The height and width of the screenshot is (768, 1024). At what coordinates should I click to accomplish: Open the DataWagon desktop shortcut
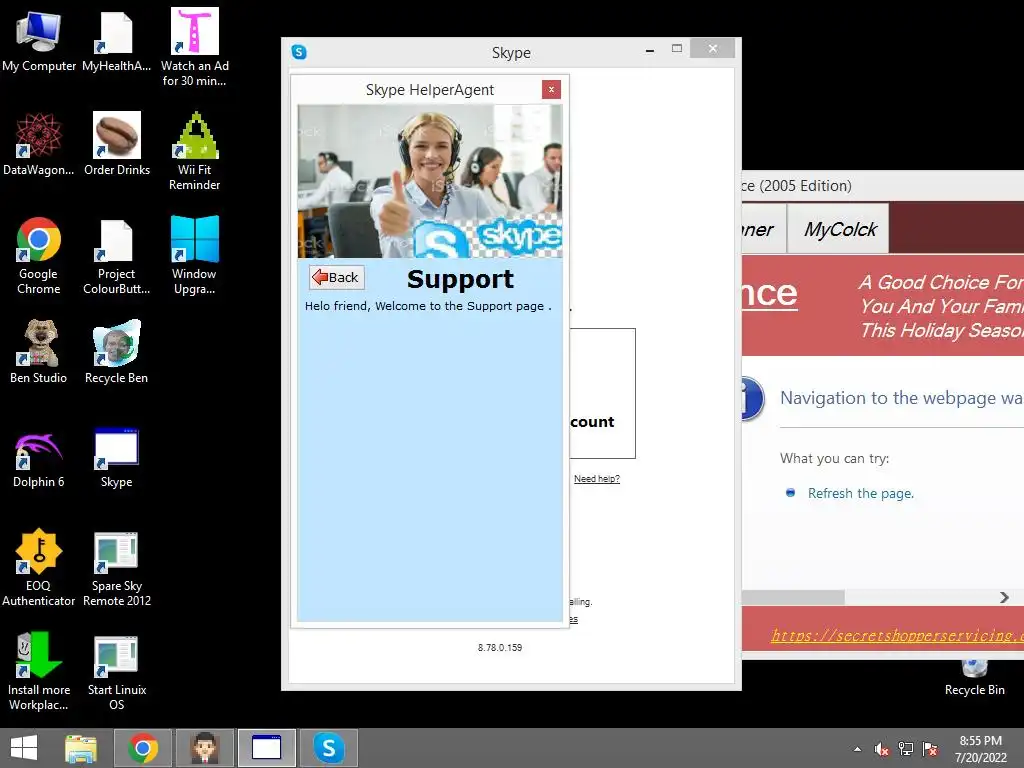pos(39,144)
